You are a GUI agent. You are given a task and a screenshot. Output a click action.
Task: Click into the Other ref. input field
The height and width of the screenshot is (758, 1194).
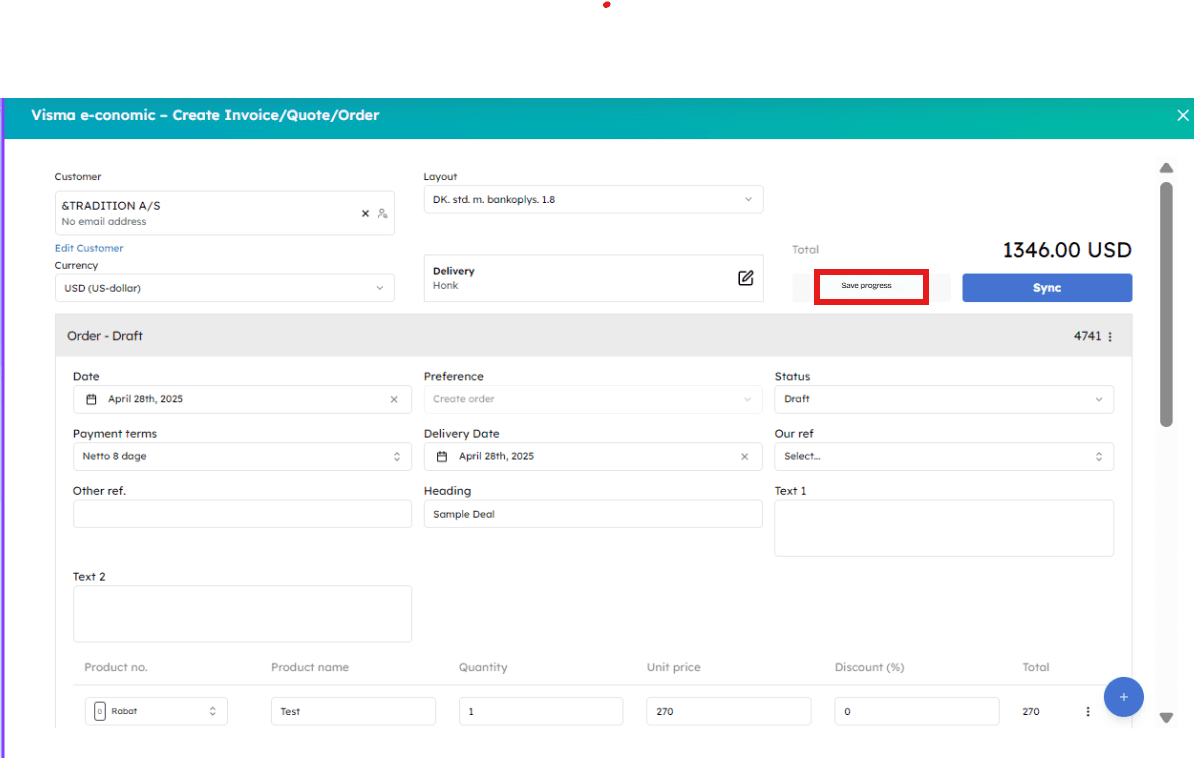(242, 514)
